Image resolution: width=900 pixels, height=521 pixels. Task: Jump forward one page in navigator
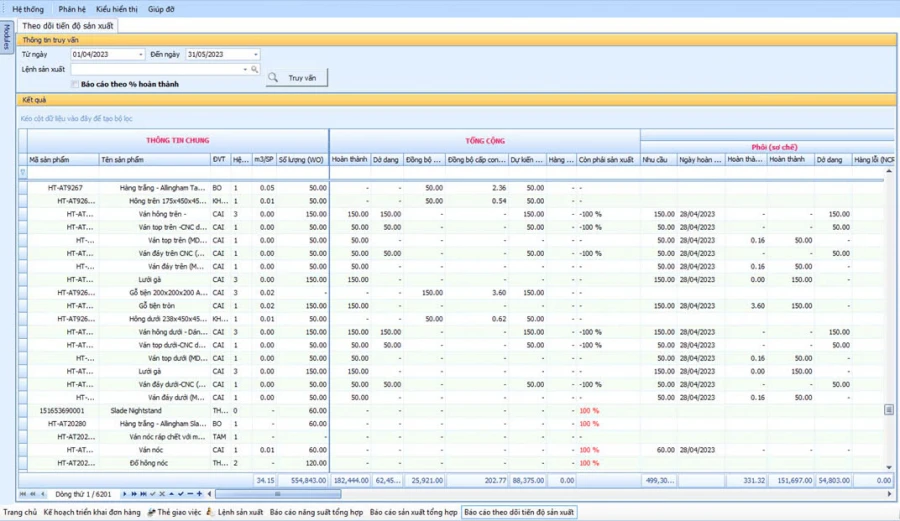(134, 493)
